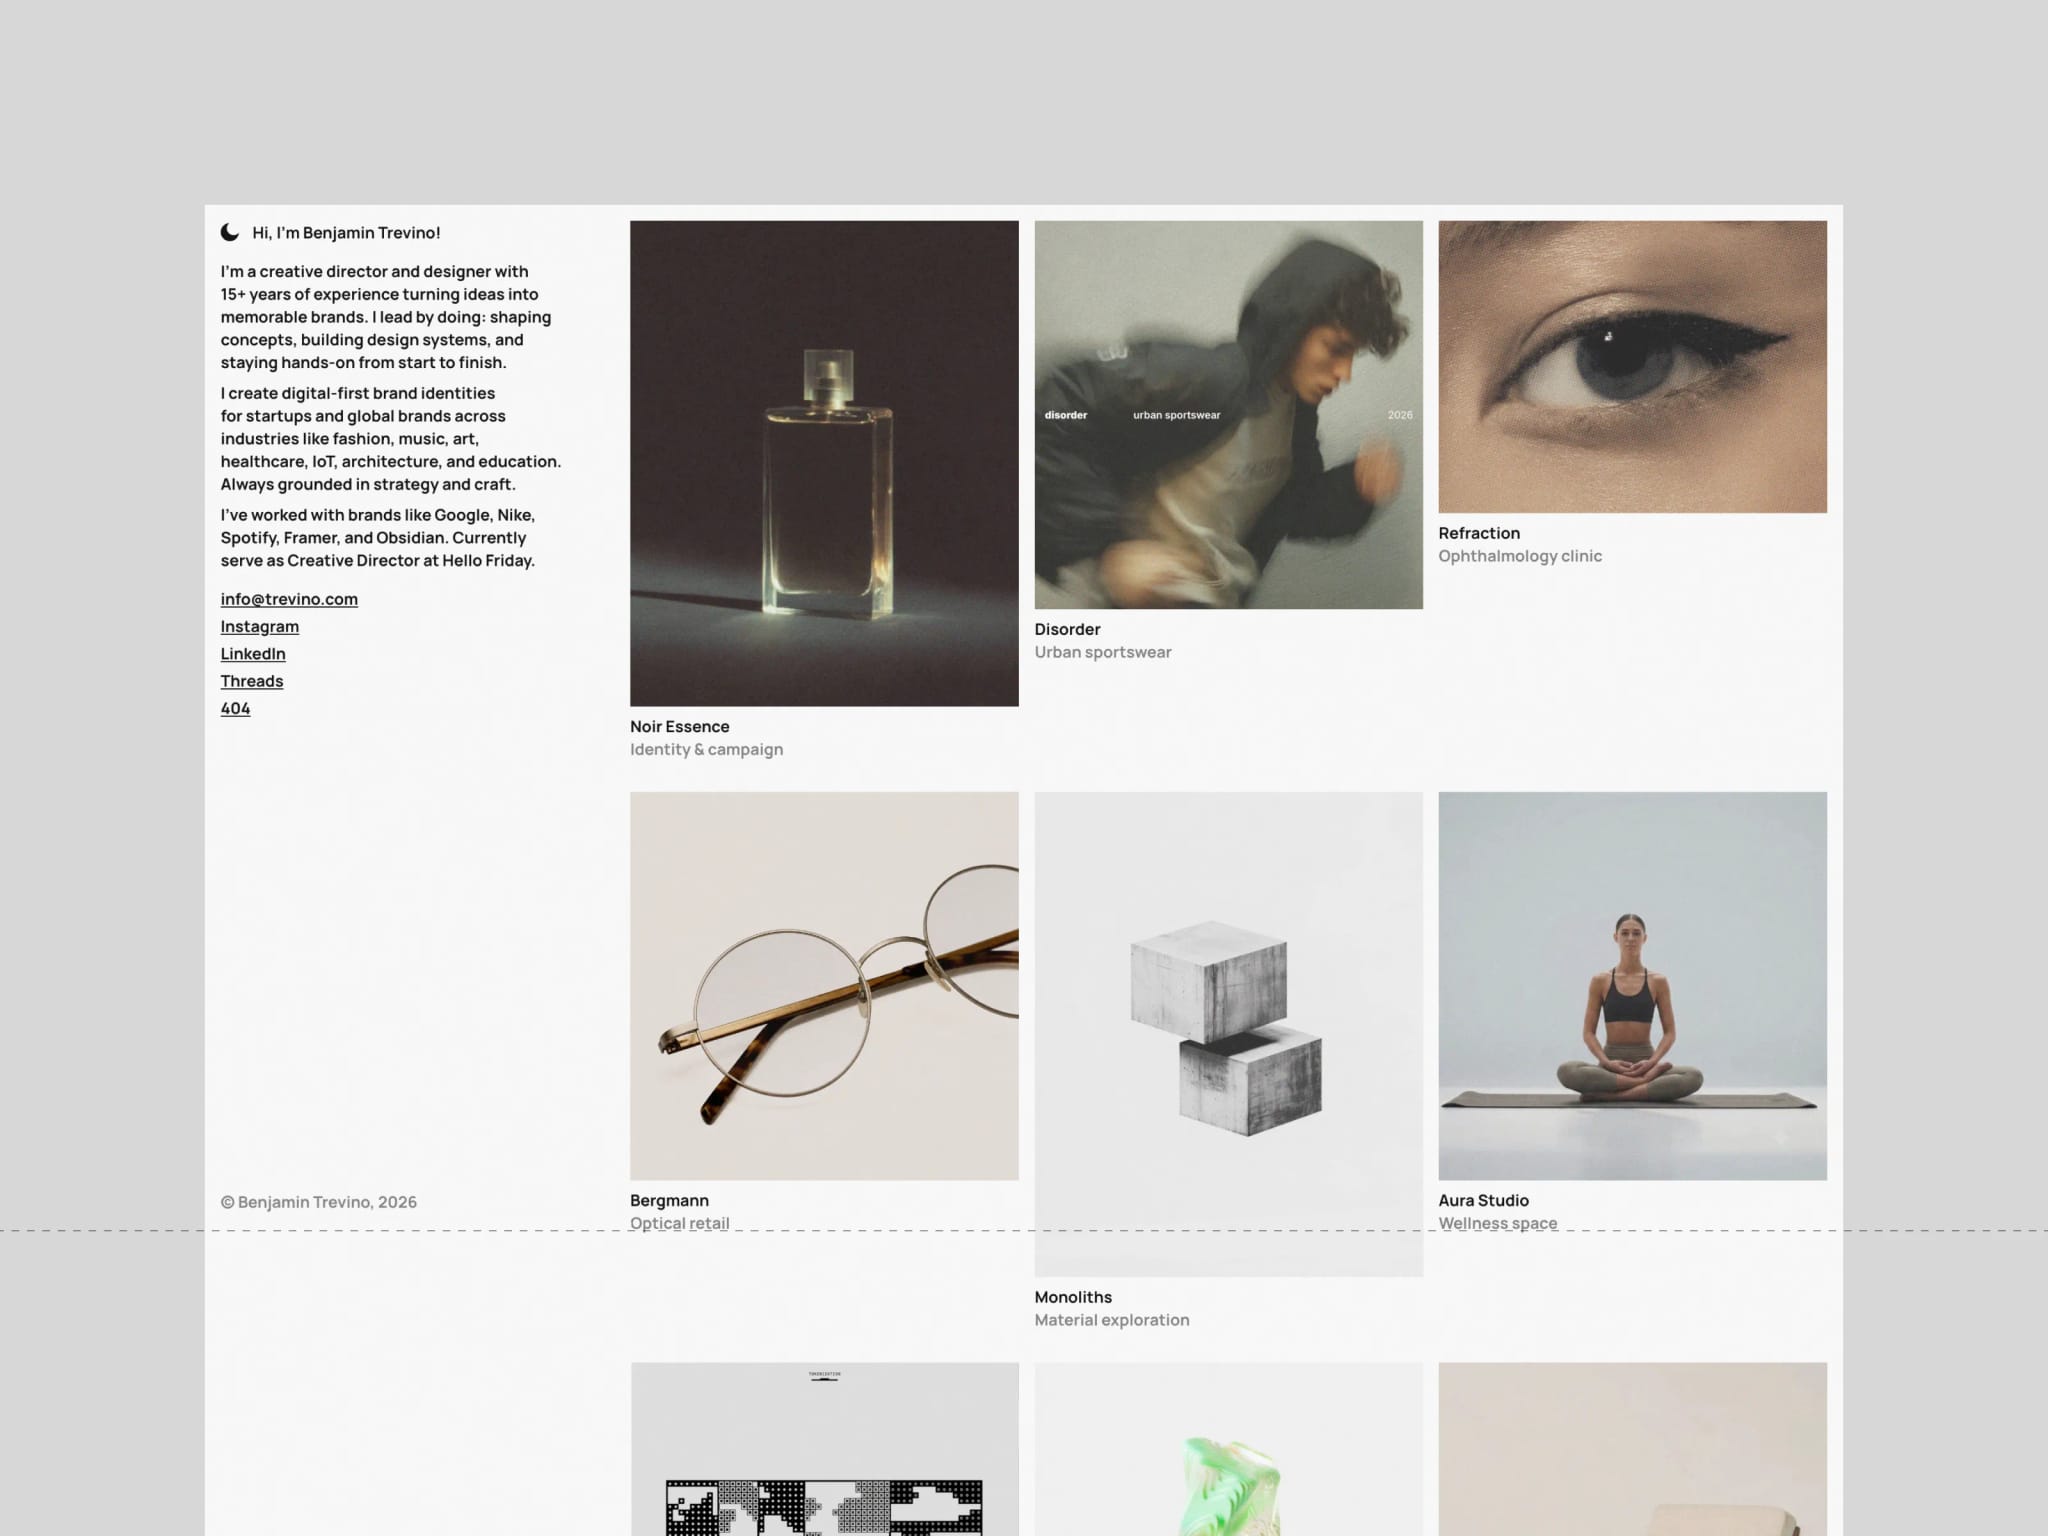Open the black-and-white pixel pattern project

point(824,1449)
